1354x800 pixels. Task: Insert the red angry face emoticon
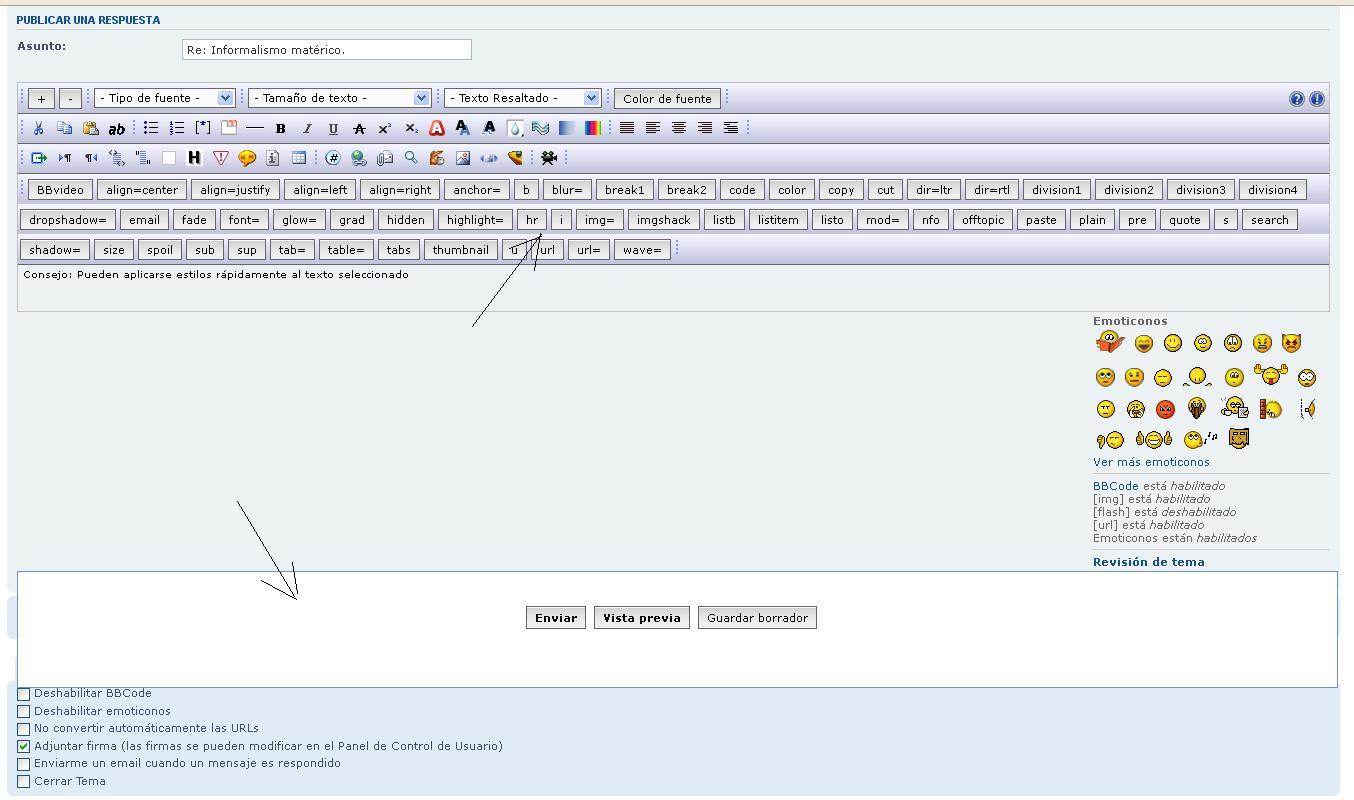(1165, 409)
